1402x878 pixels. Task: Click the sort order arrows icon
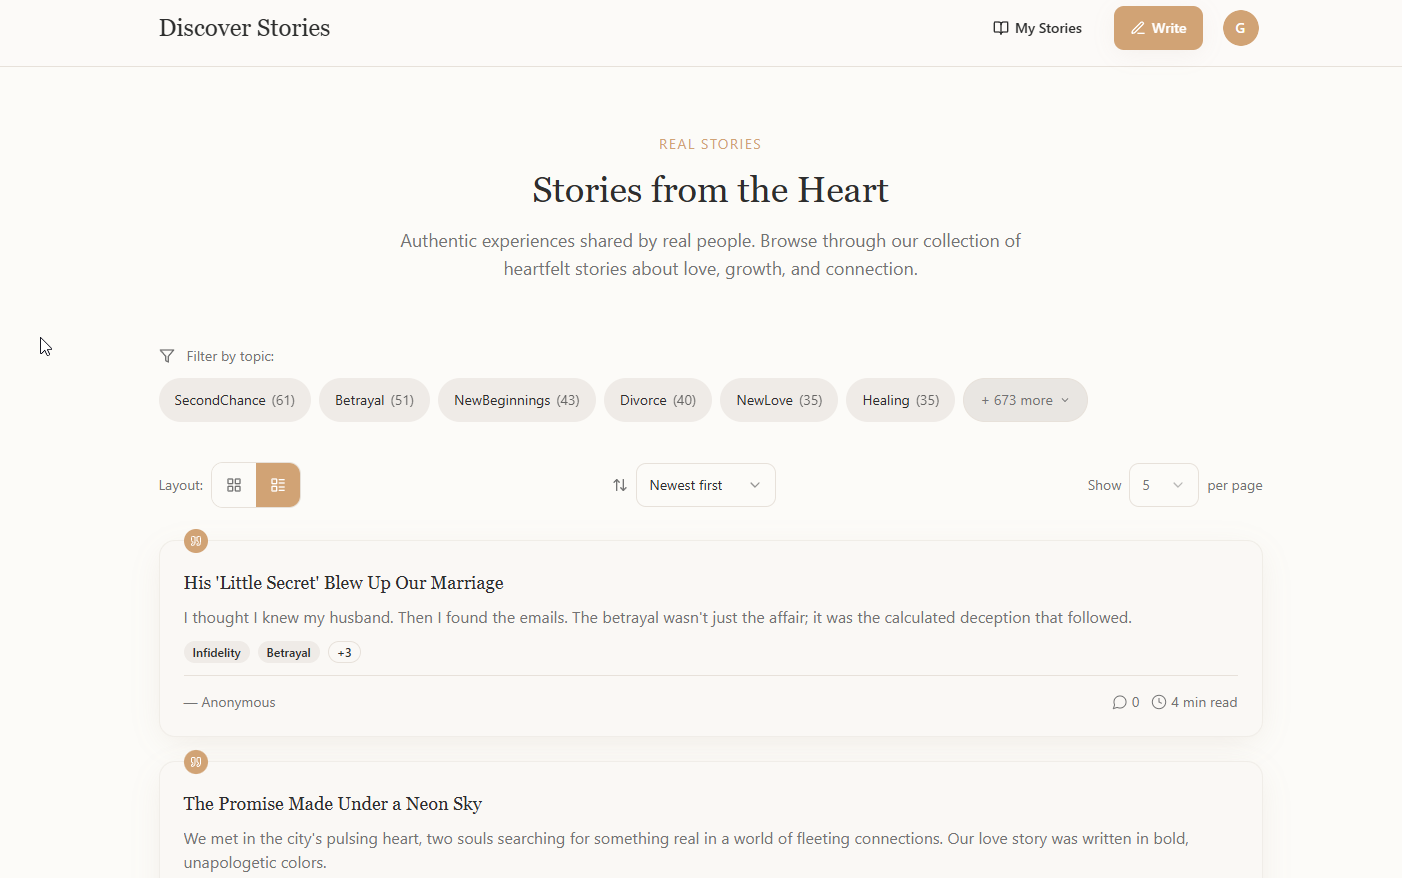[620, 485]
